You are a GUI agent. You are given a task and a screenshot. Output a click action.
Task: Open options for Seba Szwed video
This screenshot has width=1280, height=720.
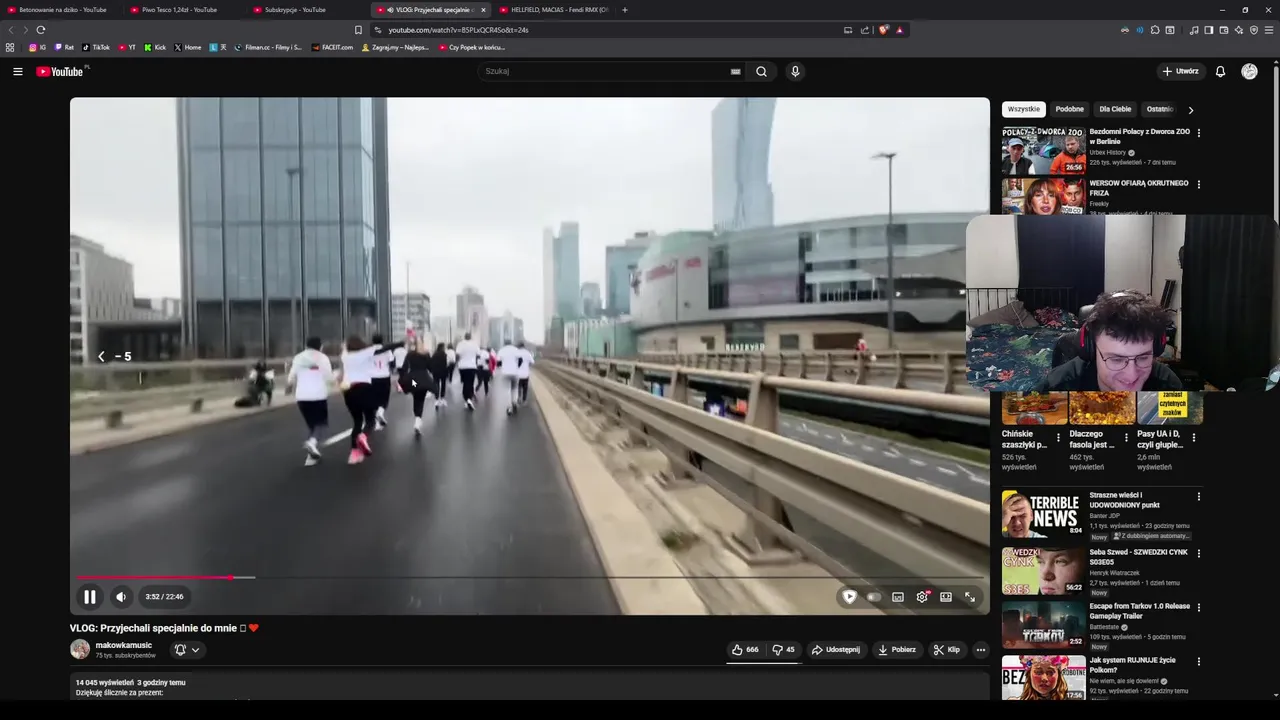point(1199,552)
